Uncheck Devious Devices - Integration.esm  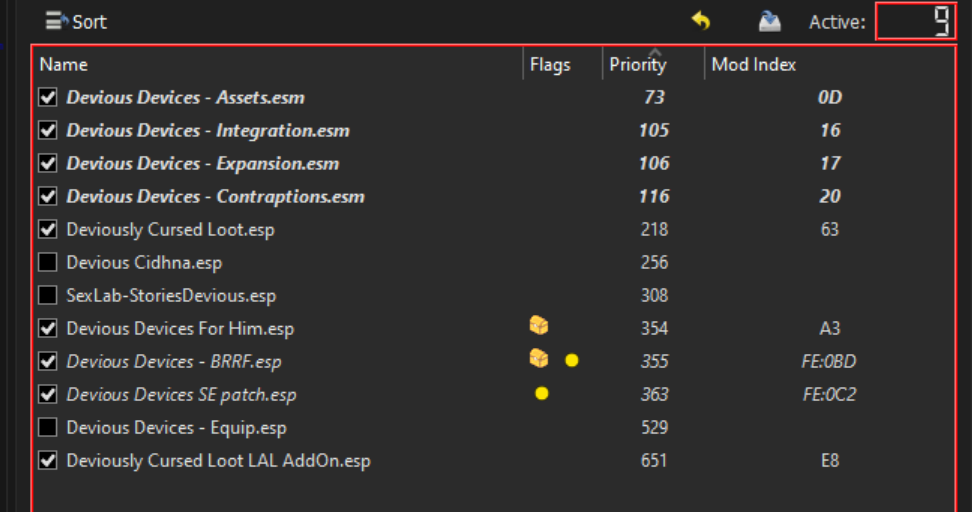(48, 130)
